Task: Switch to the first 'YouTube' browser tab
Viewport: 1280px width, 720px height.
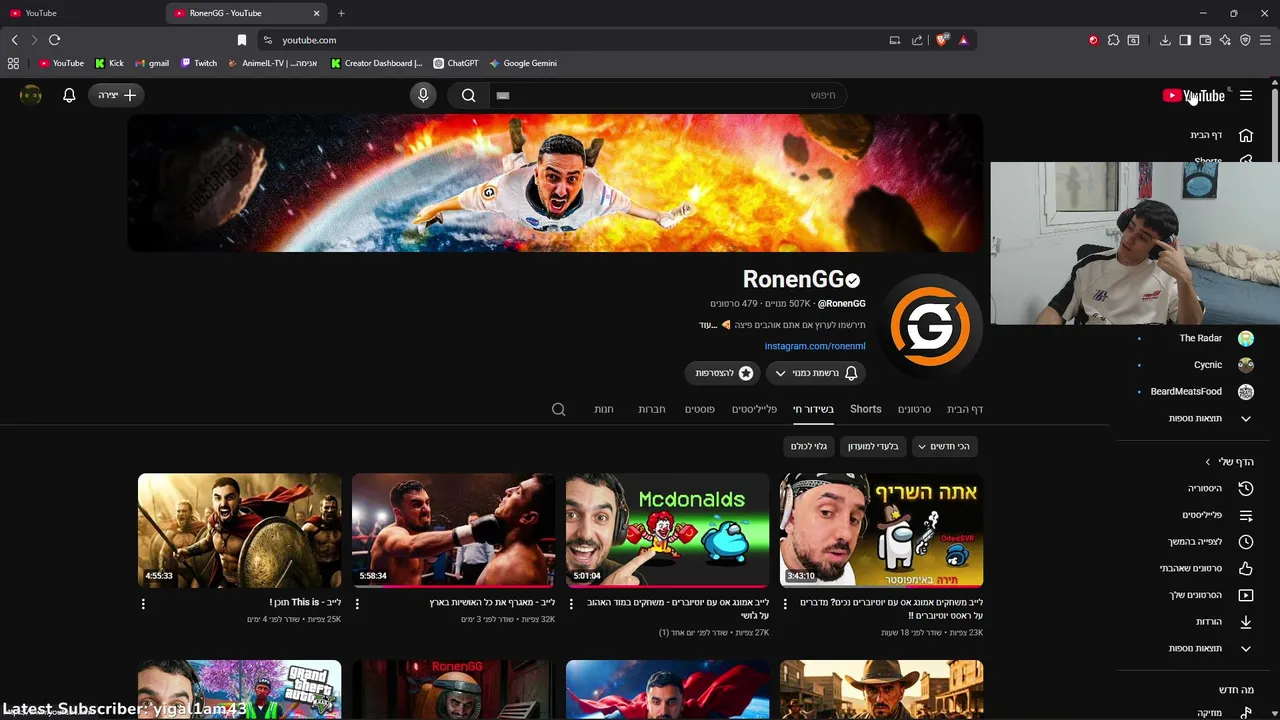Action: coord(80,13)
